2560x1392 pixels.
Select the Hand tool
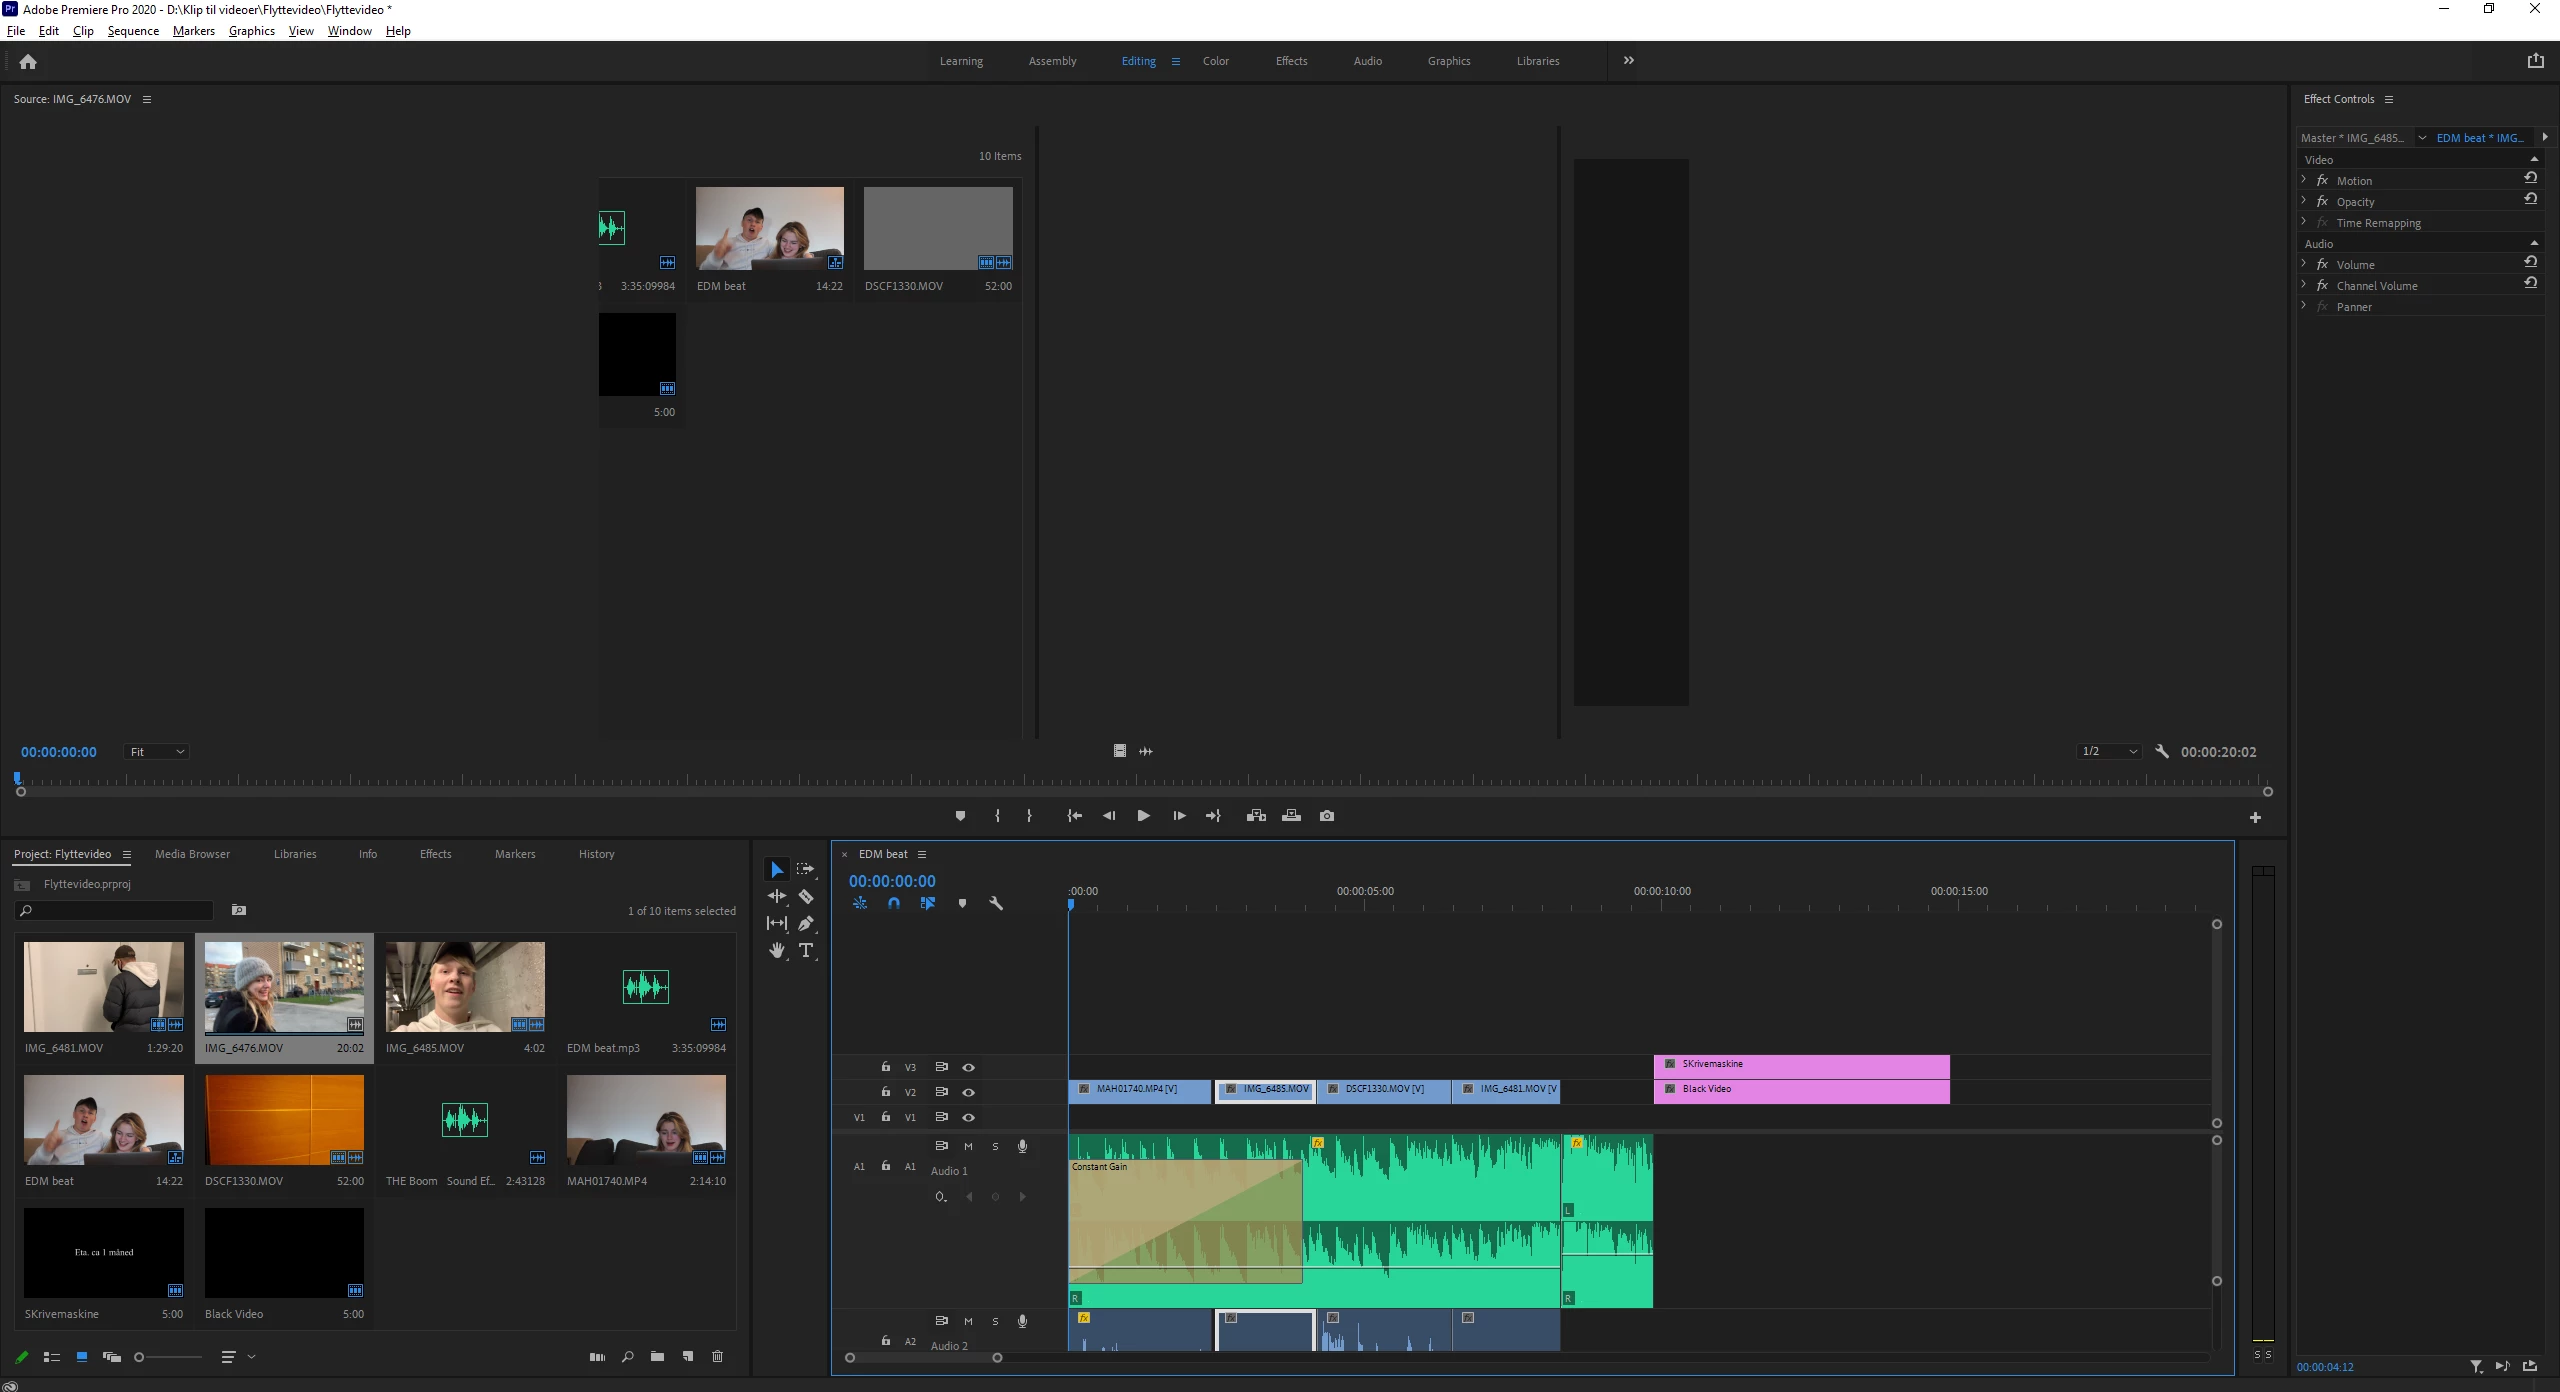[x=777, y=950]
